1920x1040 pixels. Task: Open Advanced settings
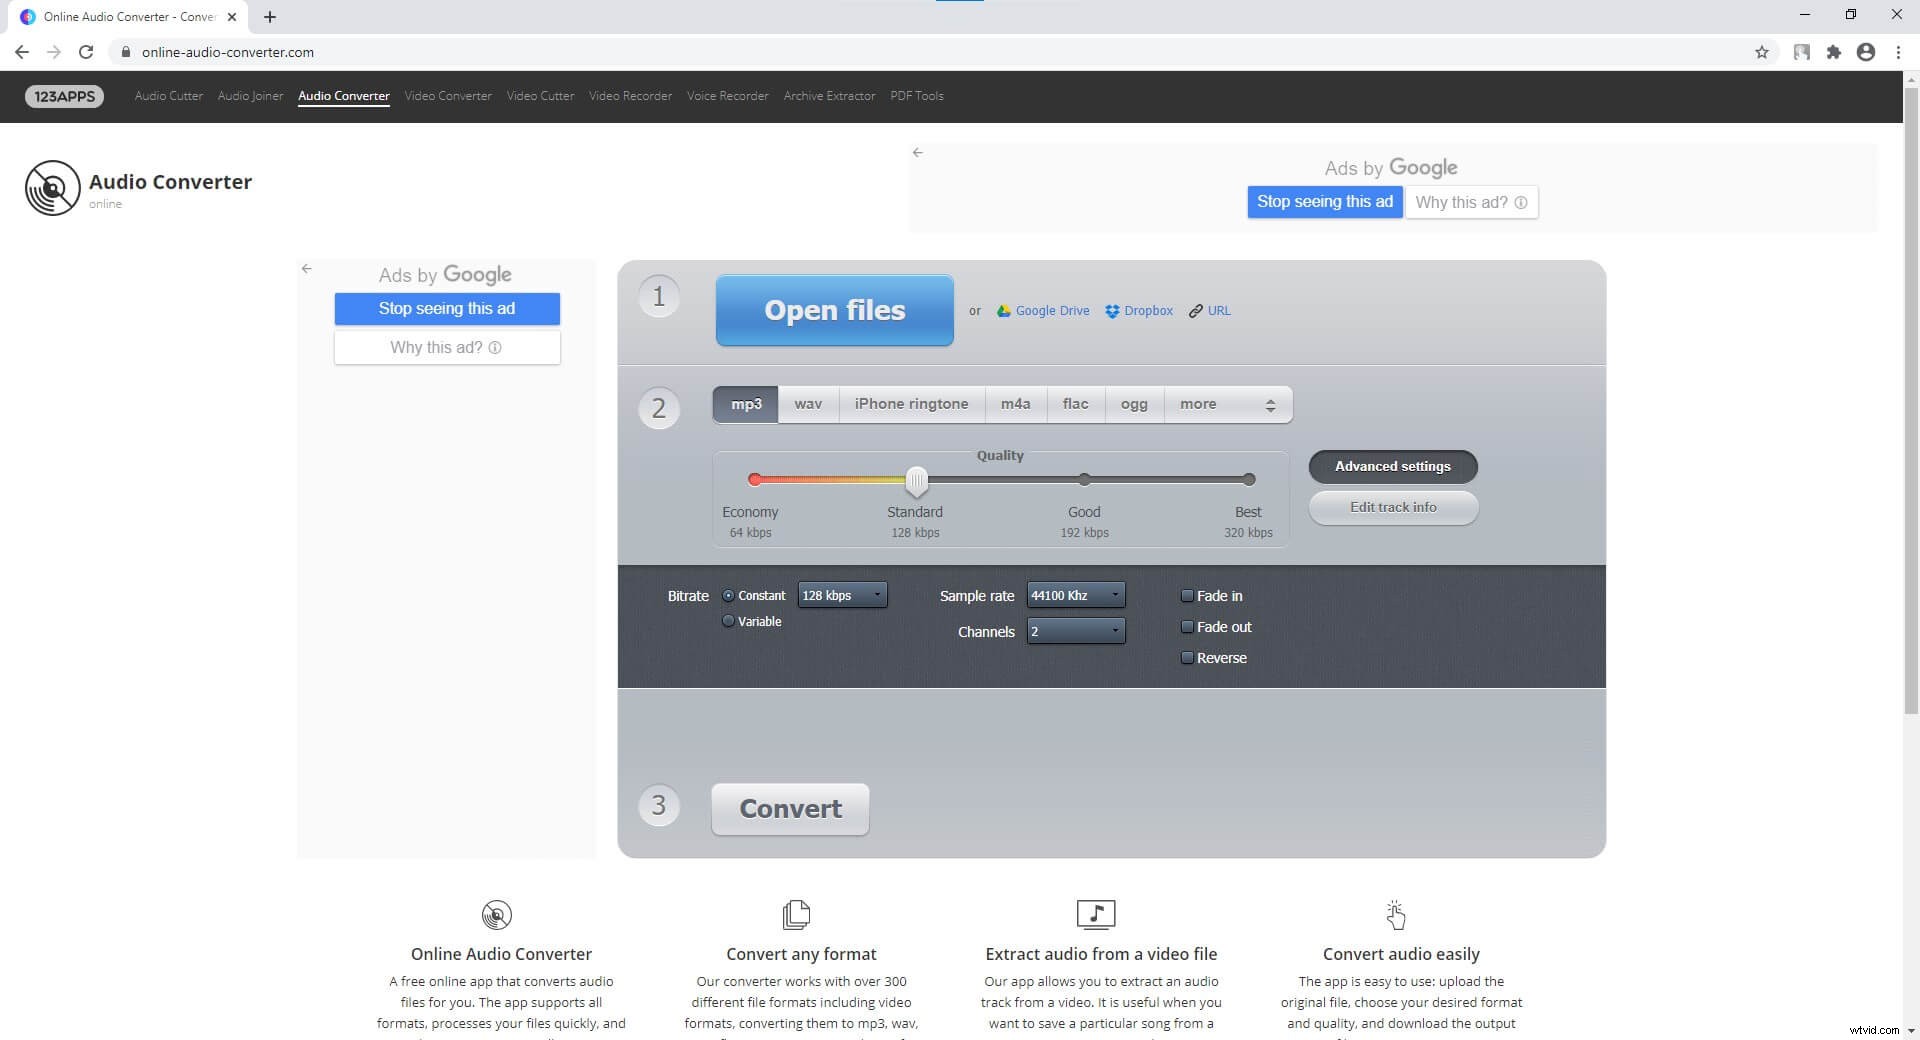tap(1392, 466)
